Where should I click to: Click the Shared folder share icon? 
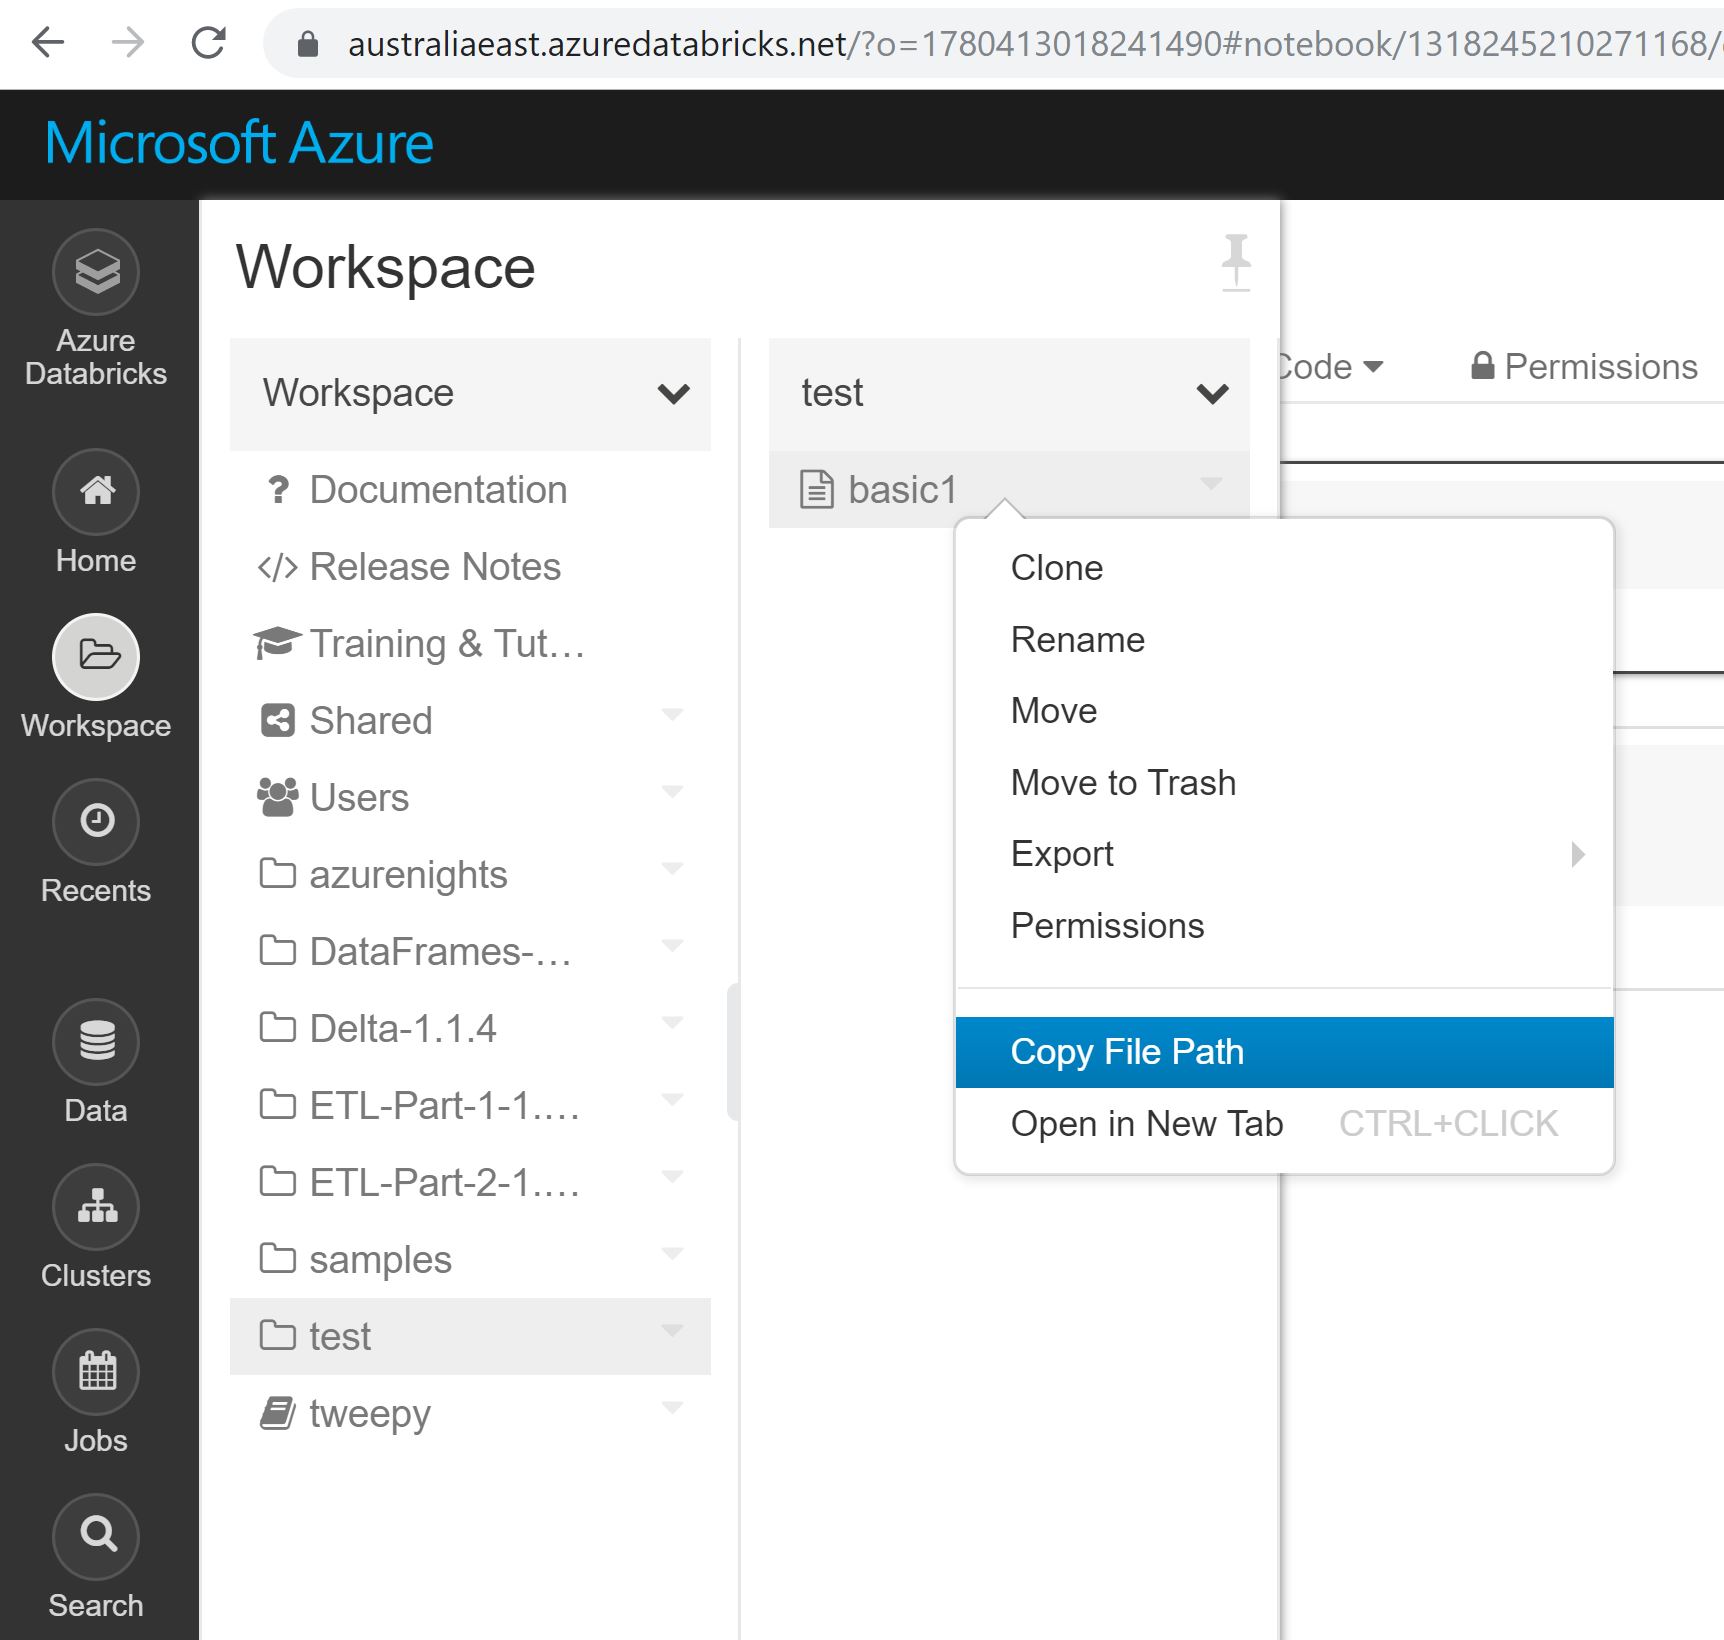pos(278,720)
